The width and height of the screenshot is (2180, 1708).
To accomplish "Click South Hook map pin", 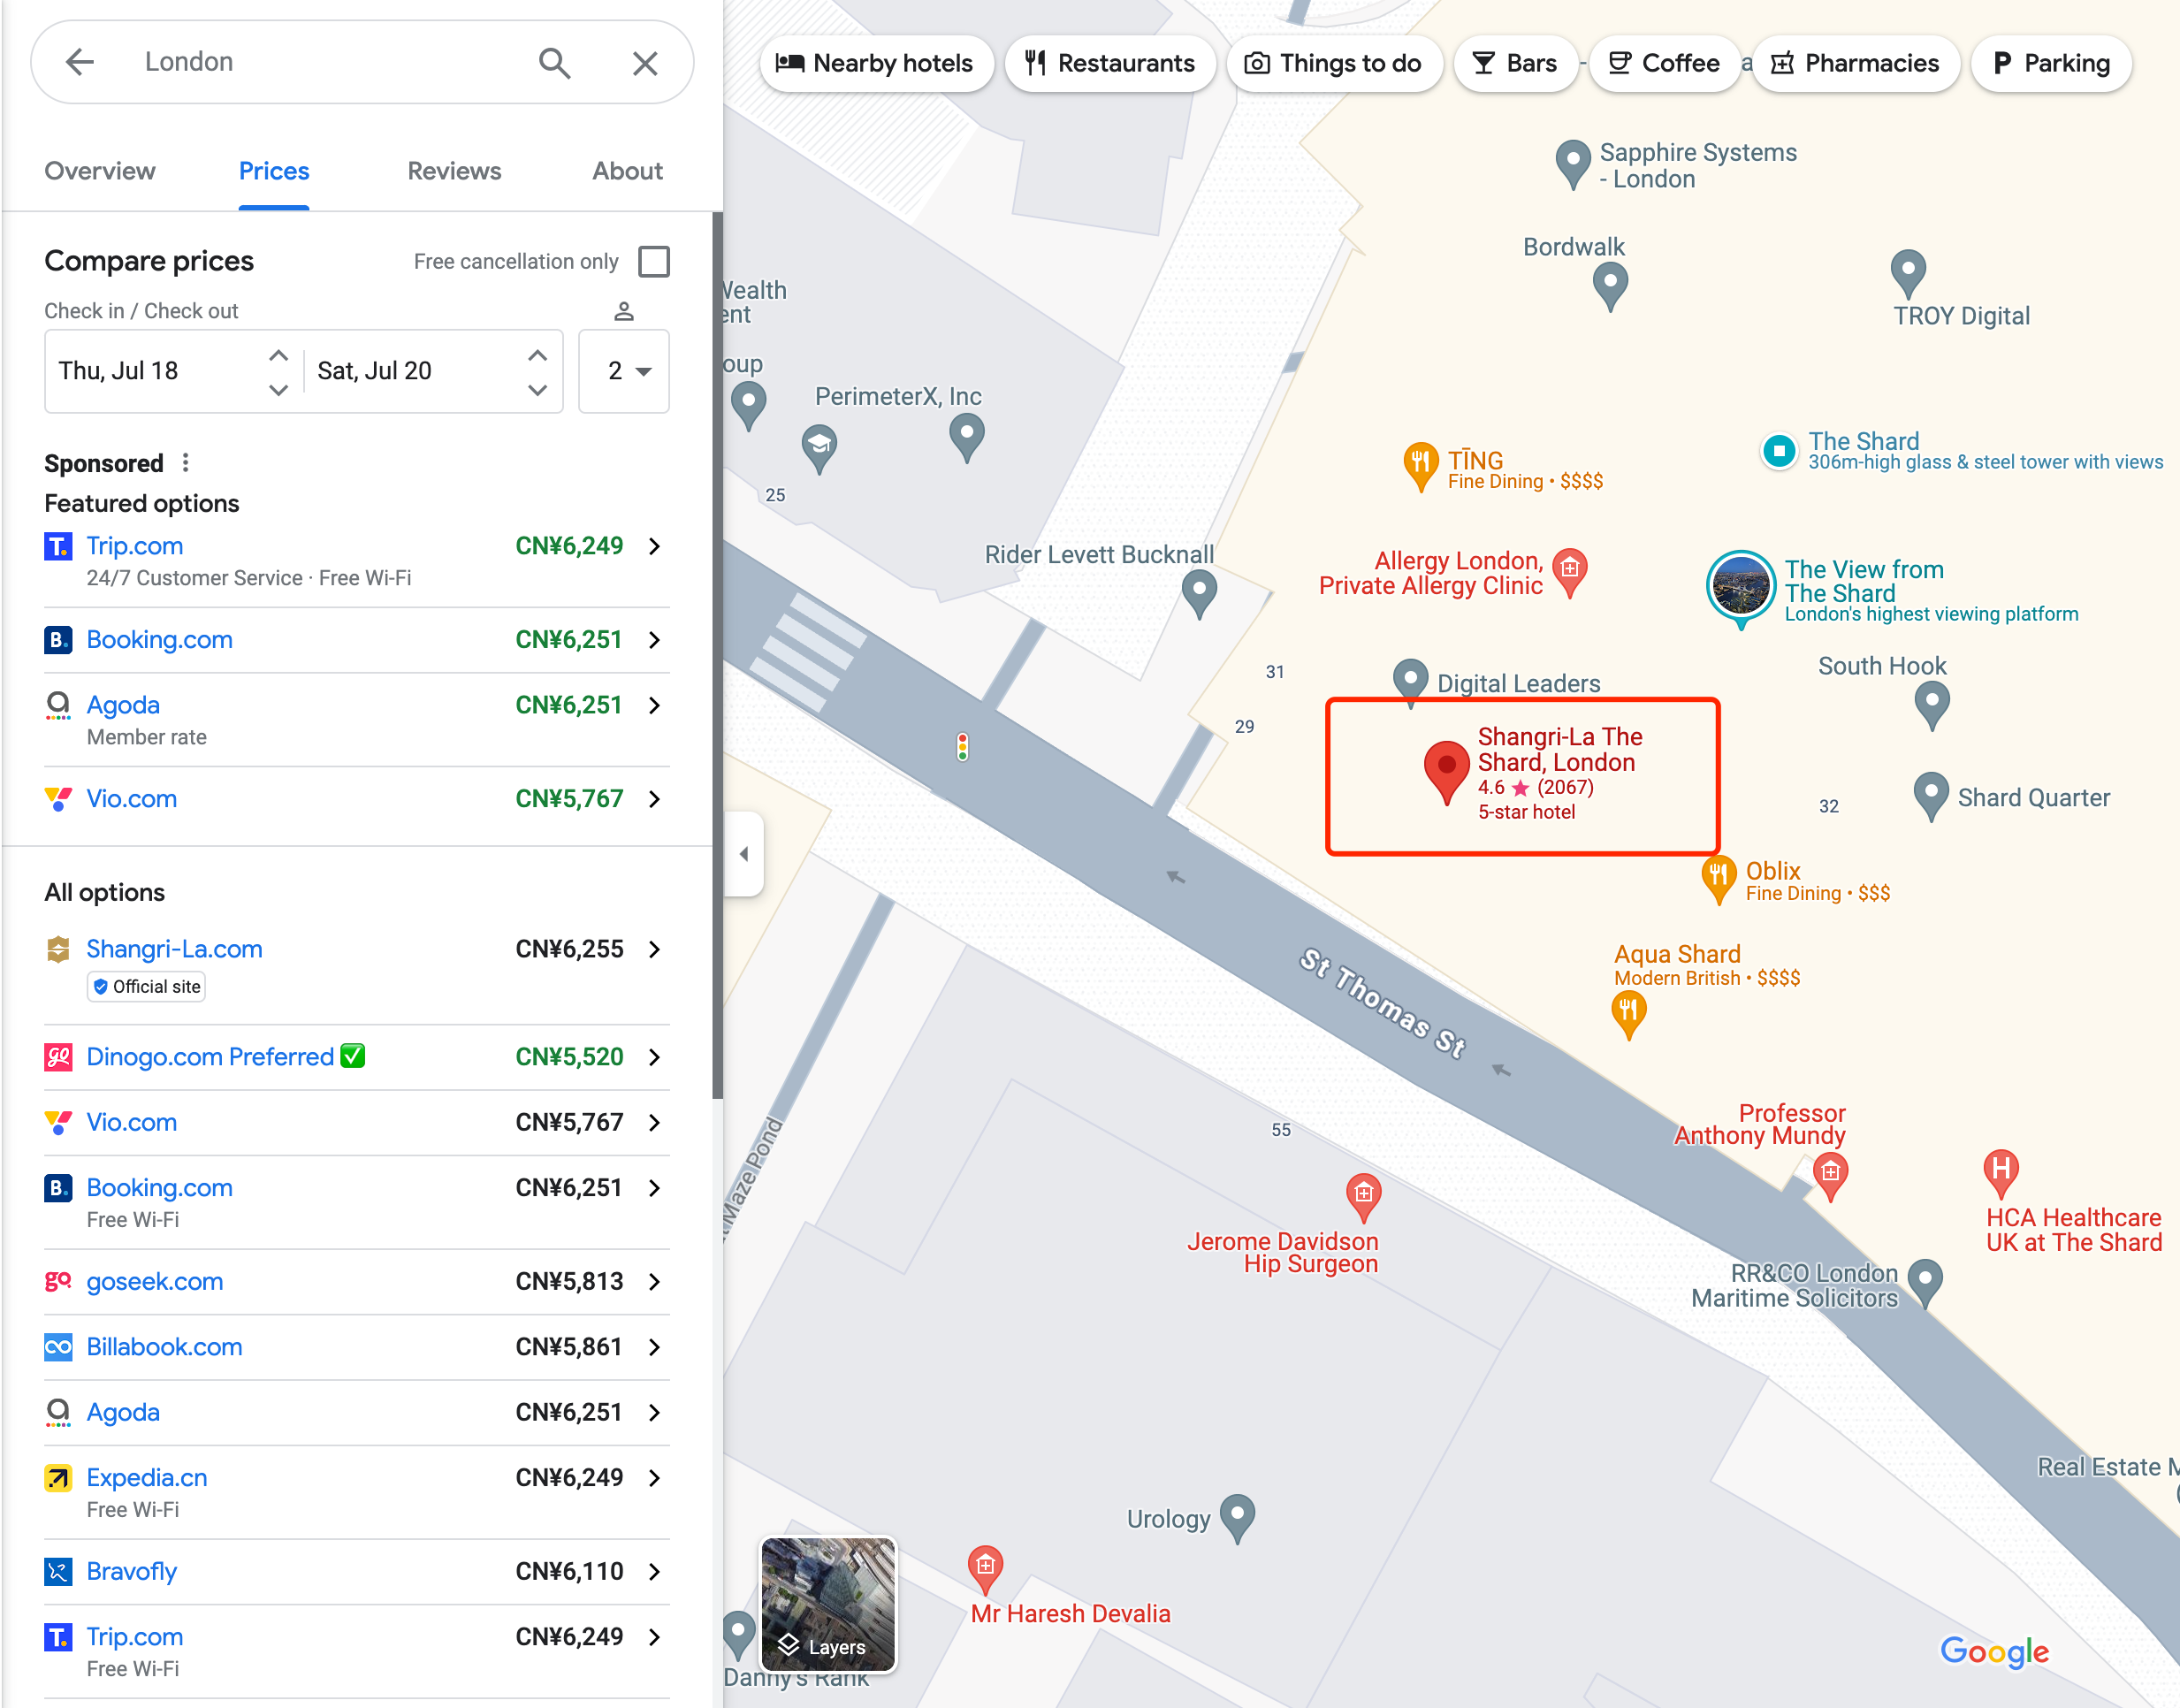I will [x=1931, y=705].
